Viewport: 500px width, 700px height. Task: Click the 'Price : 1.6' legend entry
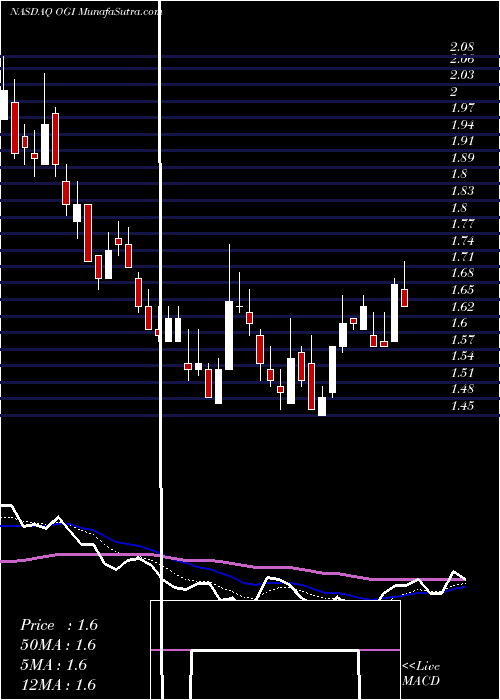[59, 625]
